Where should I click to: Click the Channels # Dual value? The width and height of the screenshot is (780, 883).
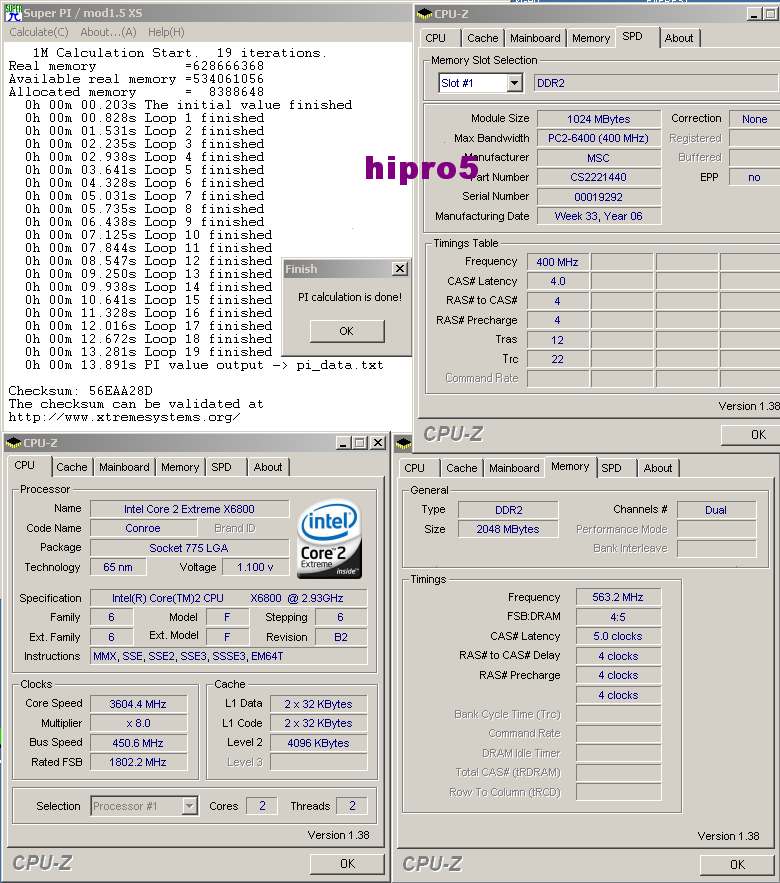pos(716,510)
